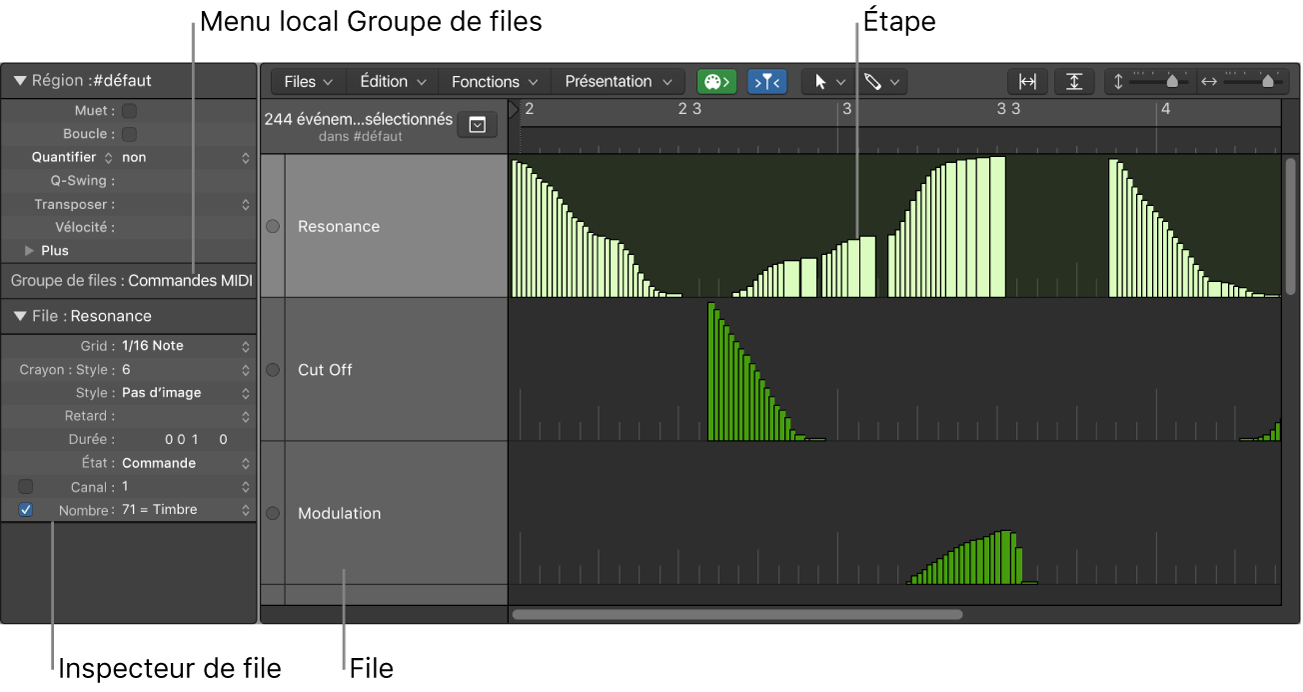The height and width of the screenshot is (692, 1303).
Task: Open the Présentation menu
Action: (618, 82)
